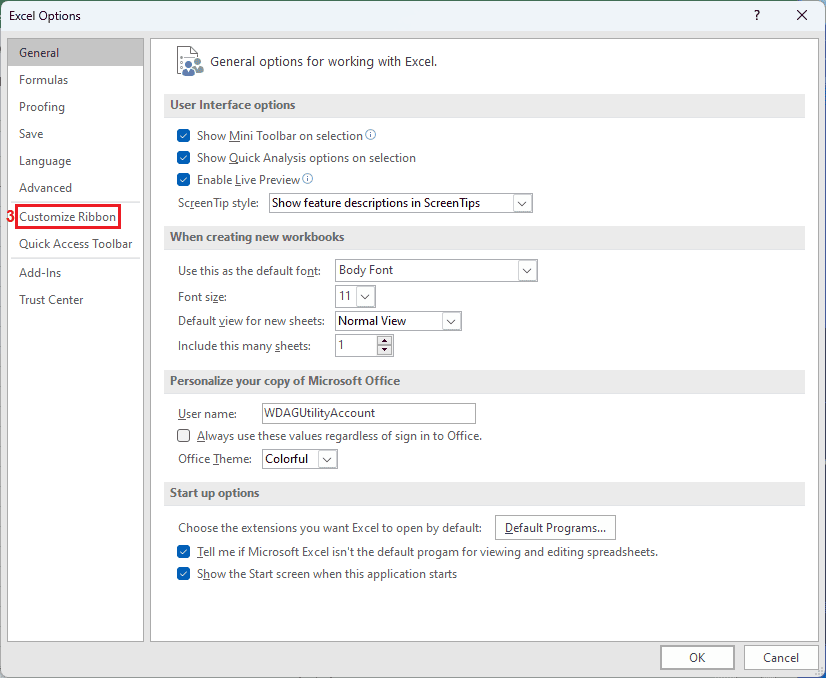Image resolution: width=826 pixels, height=678 pixels.
Task: Open Quick Access Toolbar category
Action: 76,244
